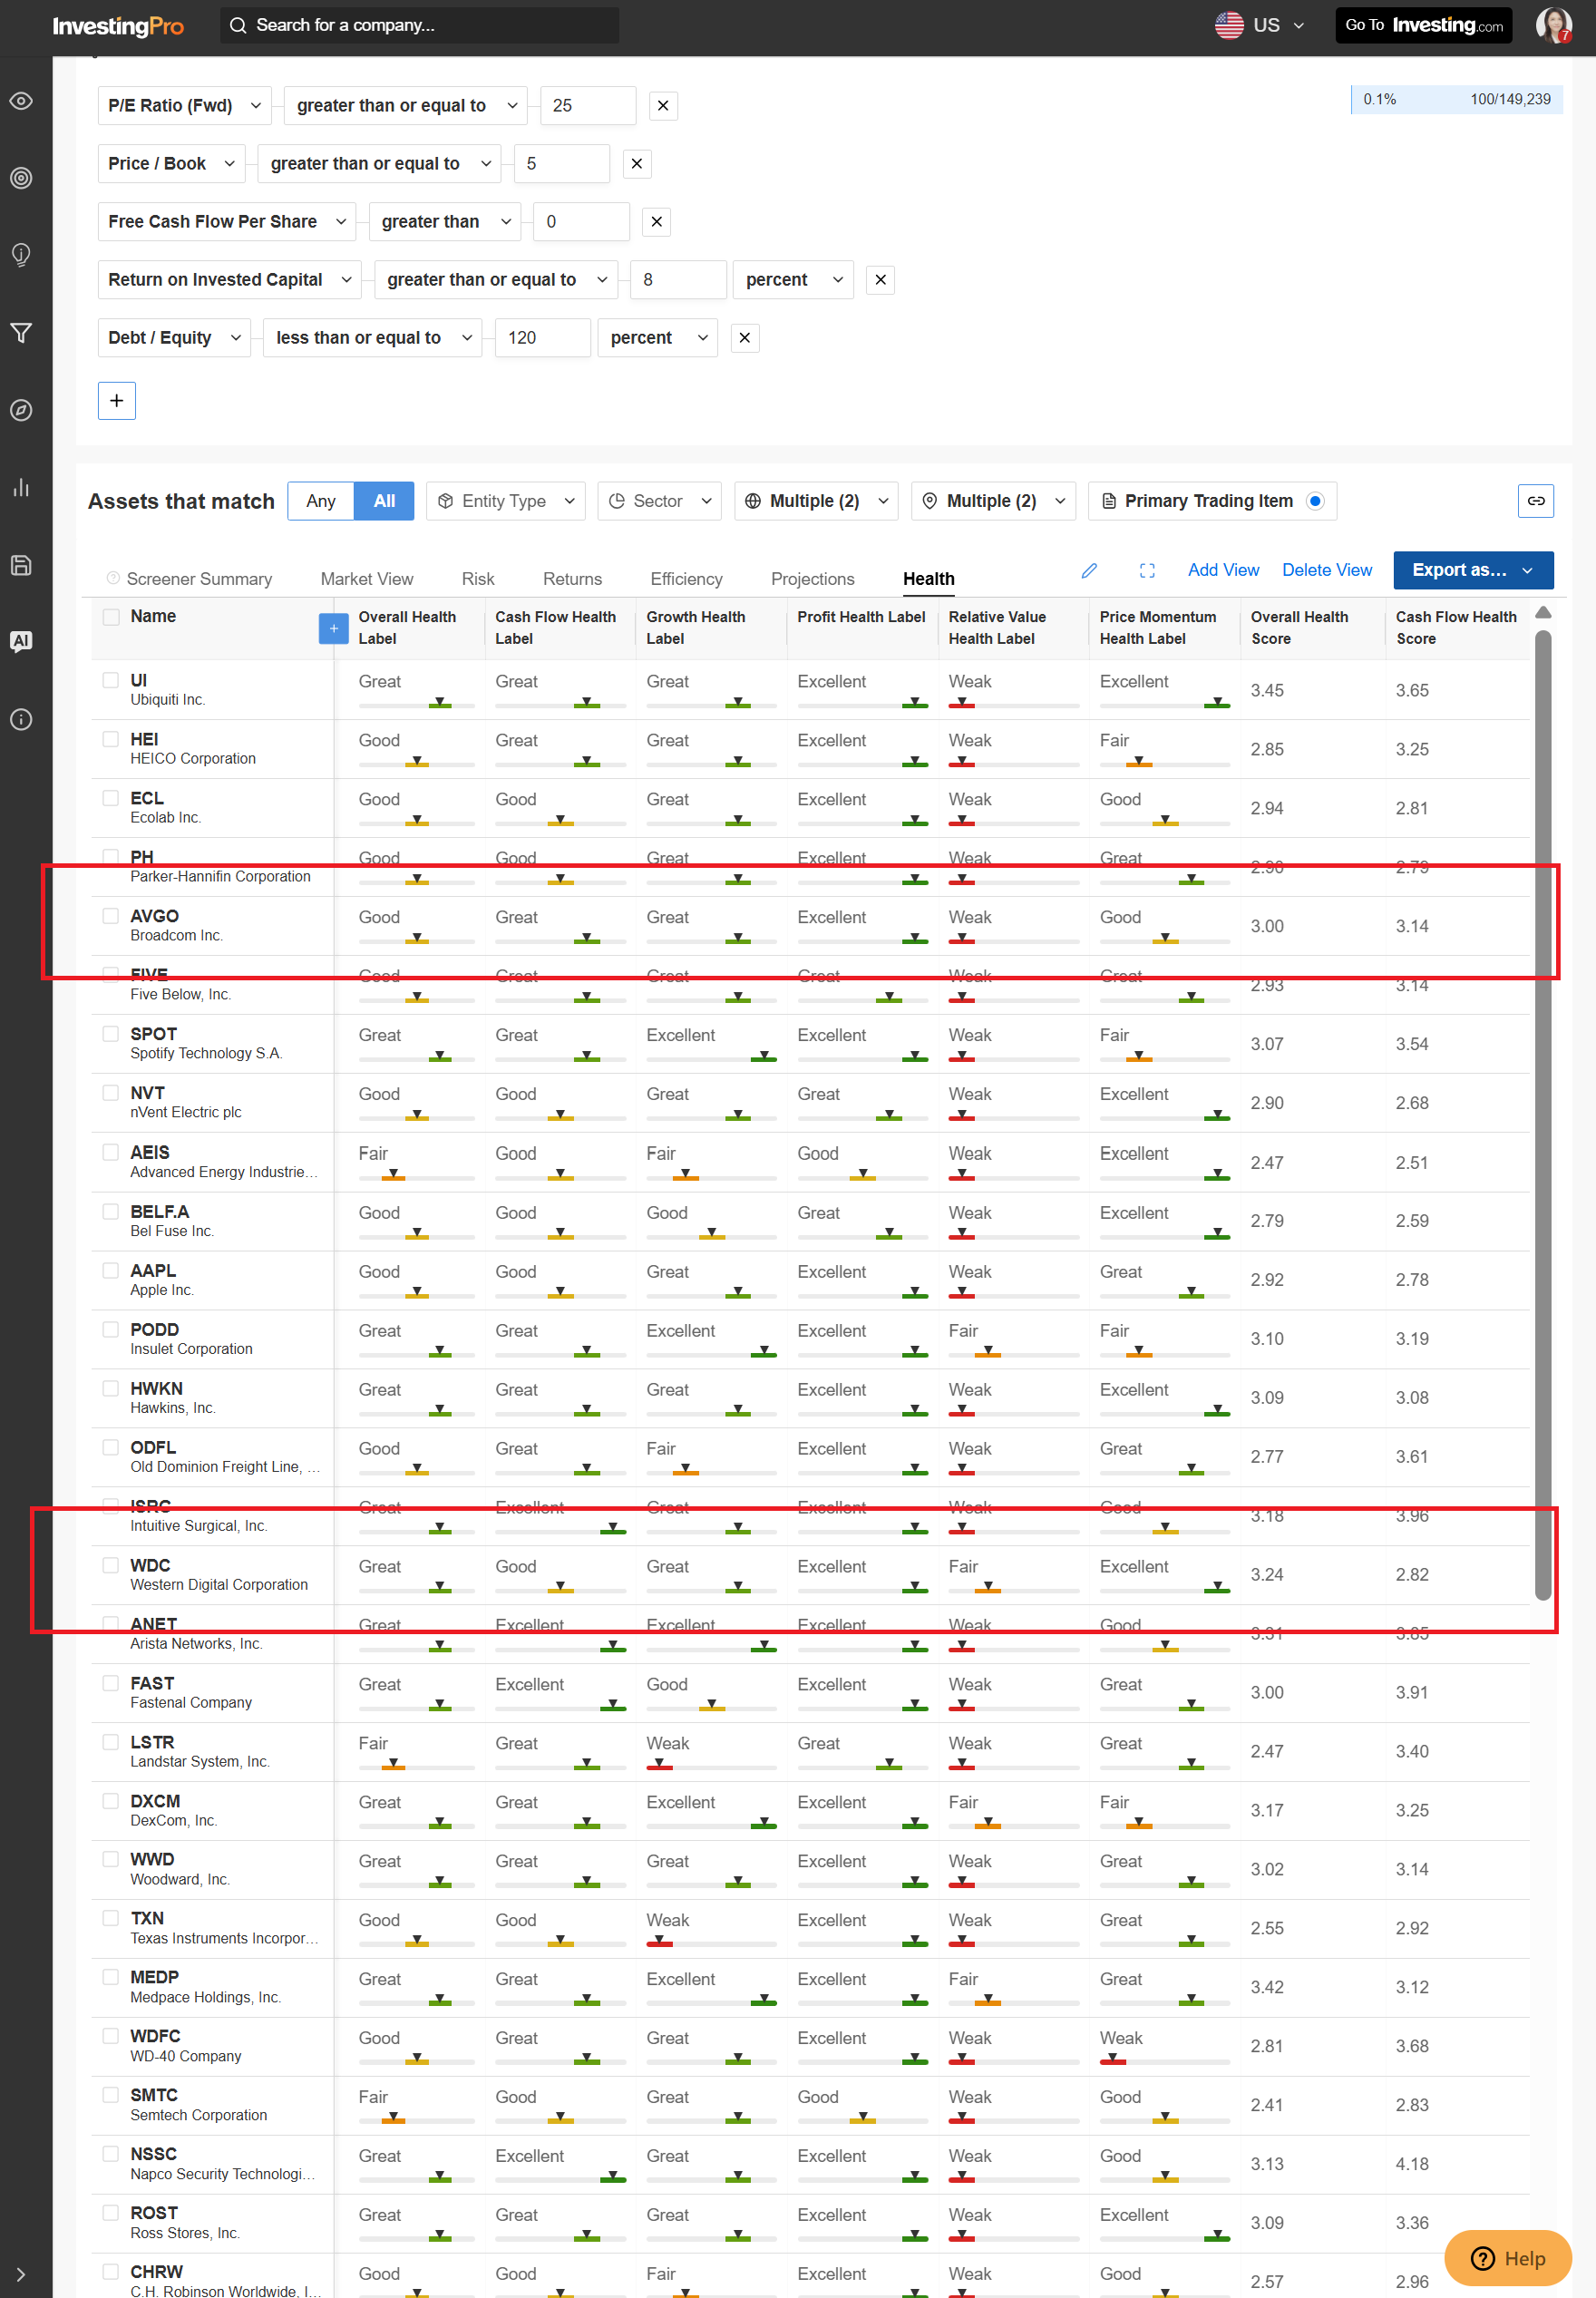
Task: Expand sidebar with bottom arrow icon
Action: [x=21, y=2274]
